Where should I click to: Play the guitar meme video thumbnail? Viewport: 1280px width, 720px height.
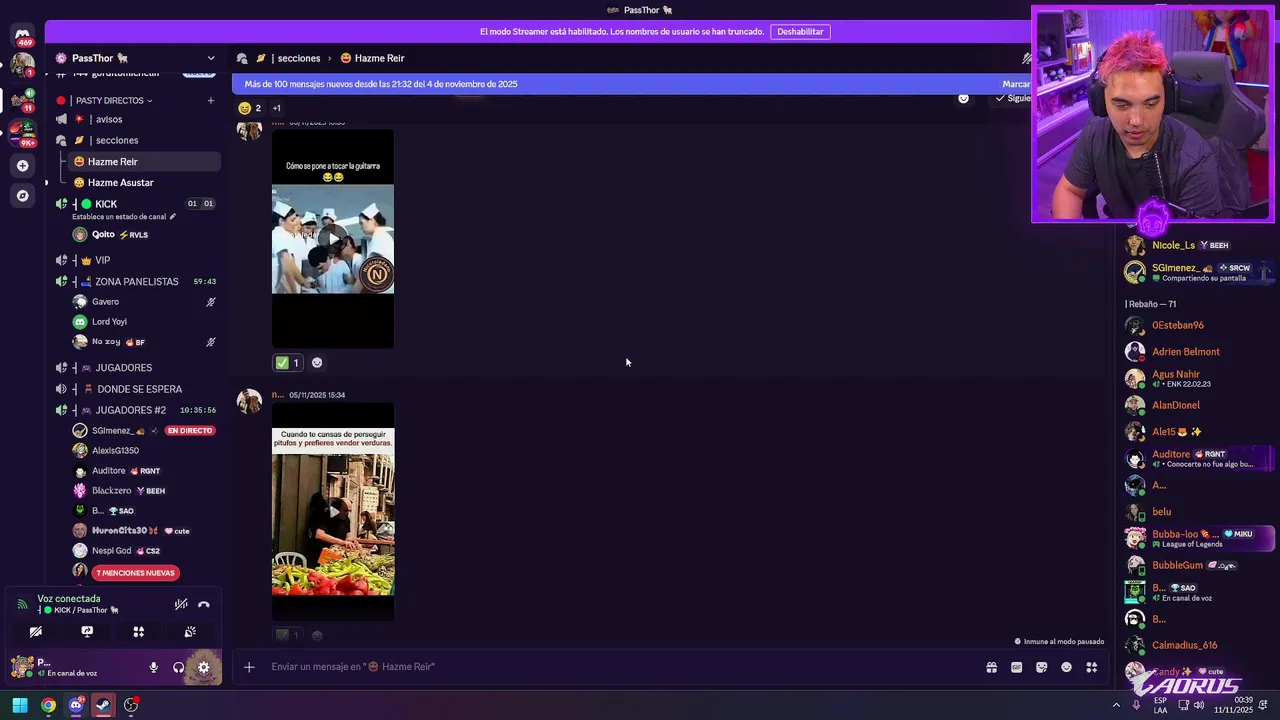pos(333,239)
